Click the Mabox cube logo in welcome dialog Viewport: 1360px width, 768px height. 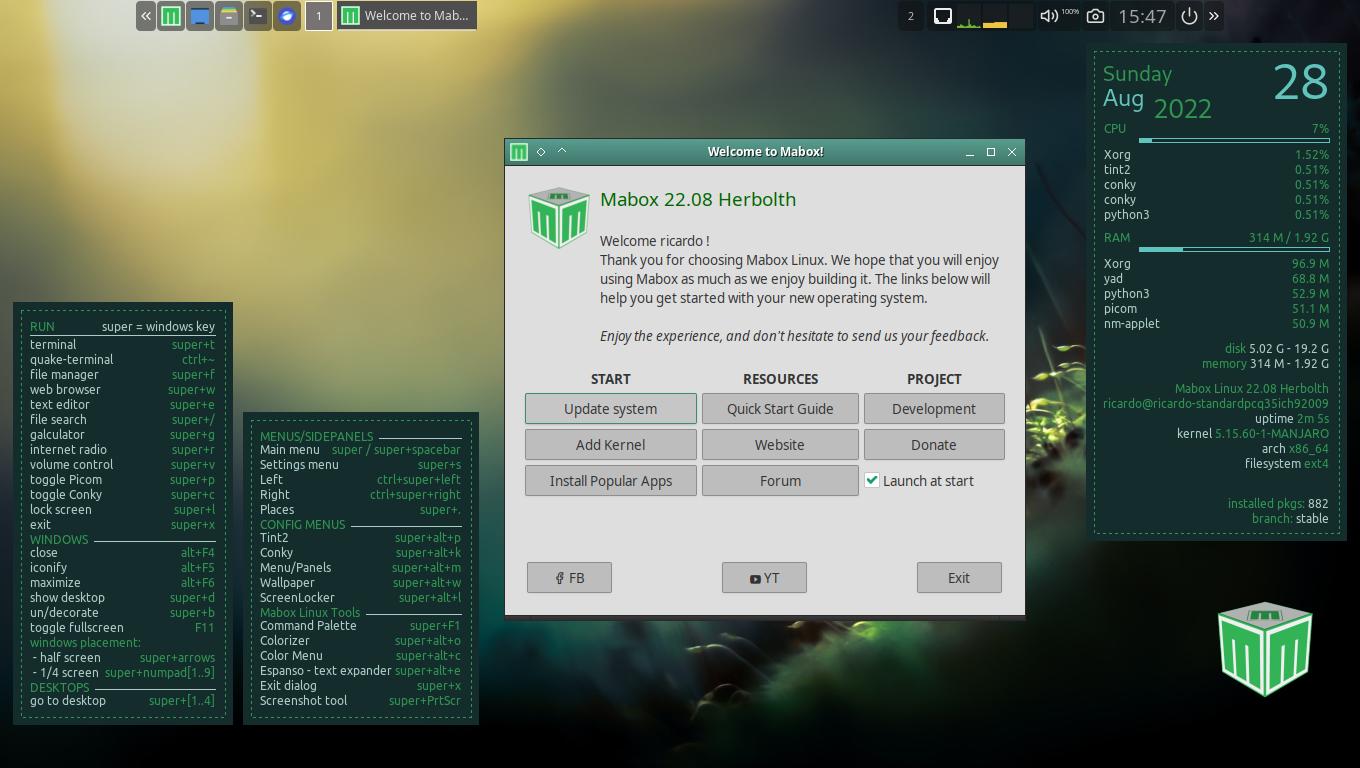click(x=558, y=216)
